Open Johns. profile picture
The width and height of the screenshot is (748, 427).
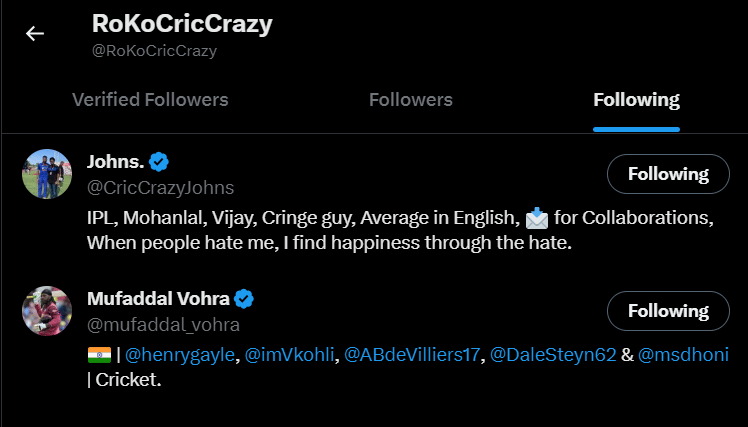tap(46, 174)
